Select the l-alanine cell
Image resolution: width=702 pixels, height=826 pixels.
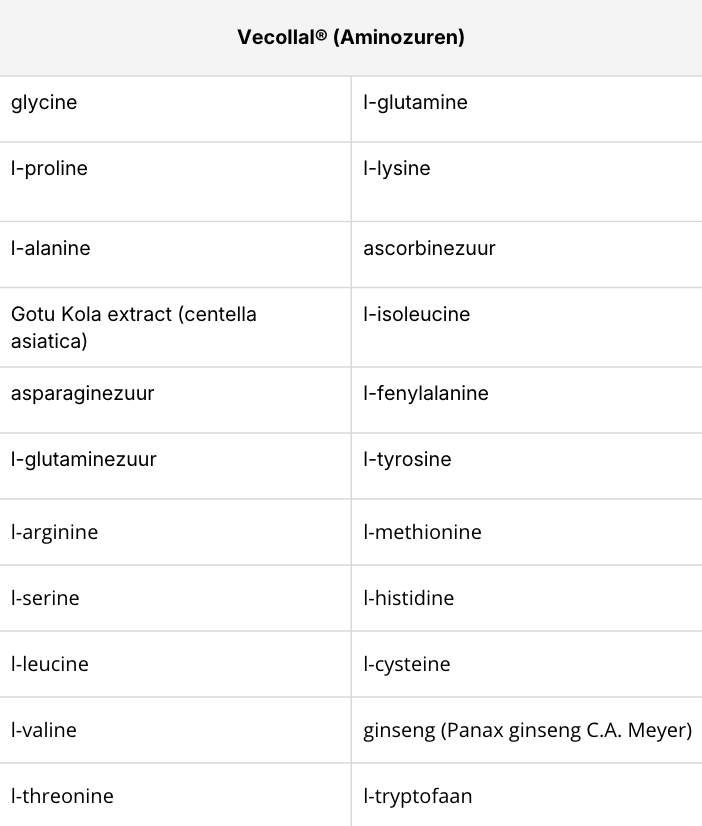click(x=50, y=248)
